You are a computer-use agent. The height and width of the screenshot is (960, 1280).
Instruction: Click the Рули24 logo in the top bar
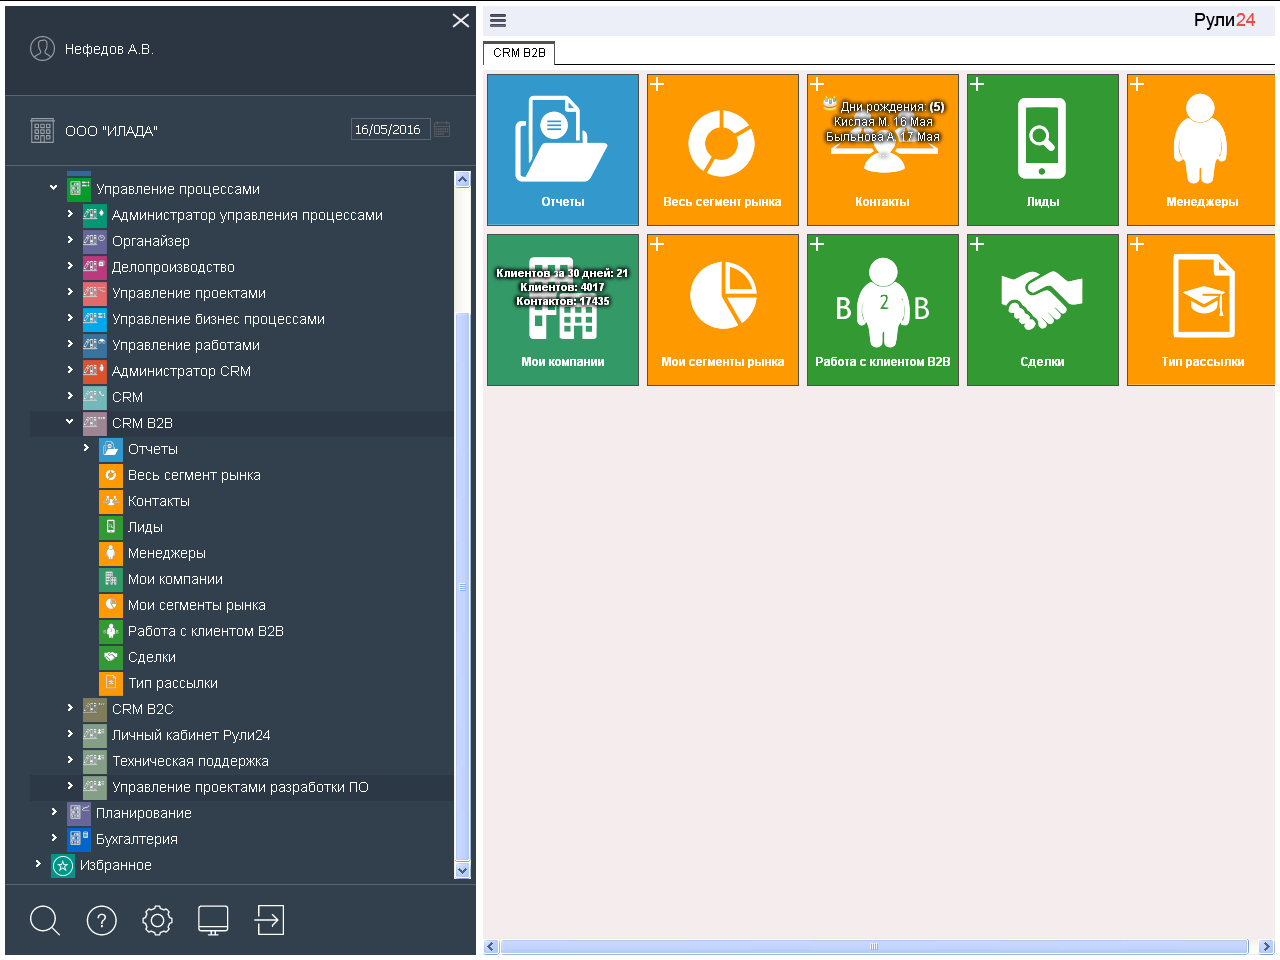click(1224, 20)
